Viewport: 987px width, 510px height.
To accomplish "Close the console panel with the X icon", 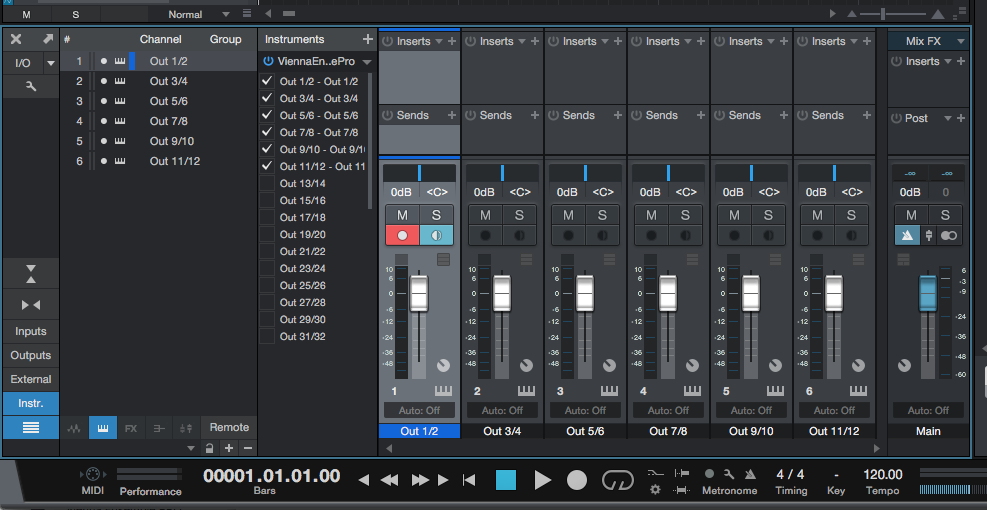I will tap(16, 39).
